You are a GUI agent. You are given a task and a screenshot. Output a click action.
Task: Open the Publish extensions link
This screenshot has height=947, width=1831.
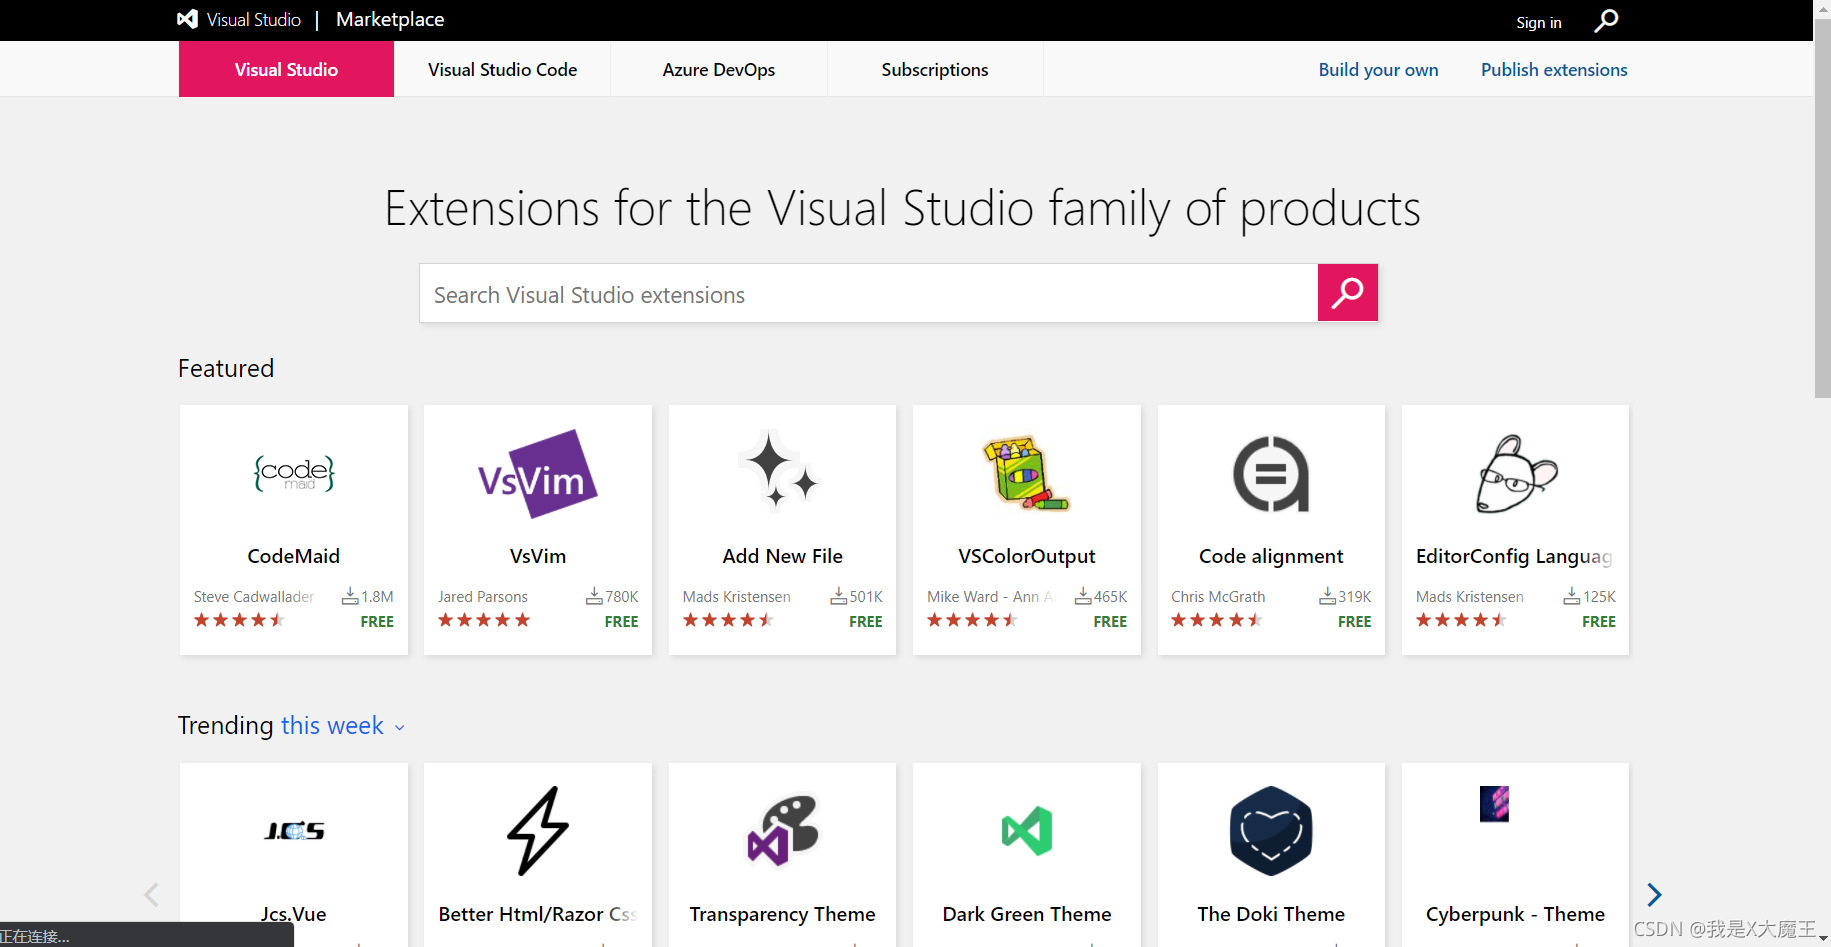1554,69
